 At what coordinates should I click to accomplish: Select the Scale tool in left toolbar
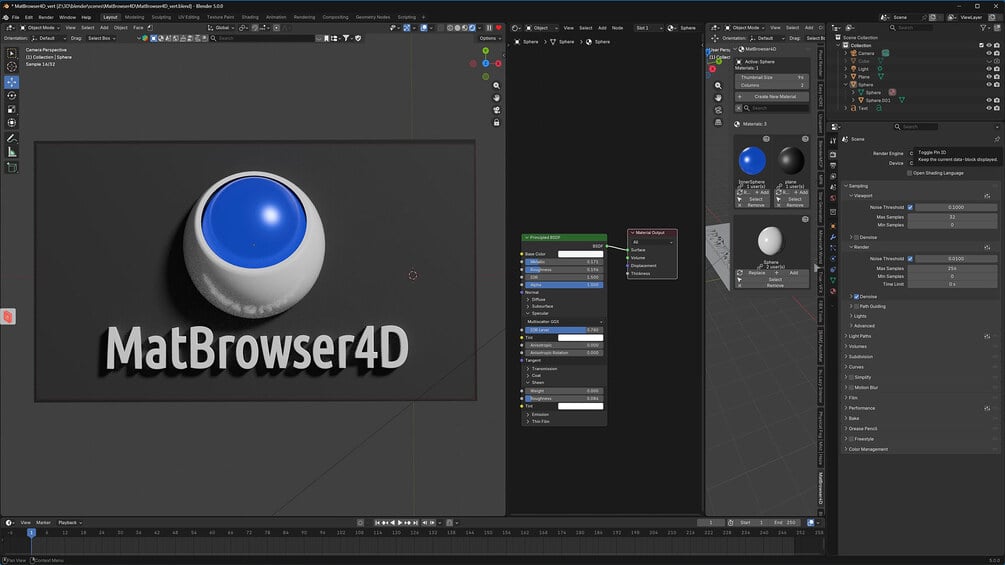point(12,109)
